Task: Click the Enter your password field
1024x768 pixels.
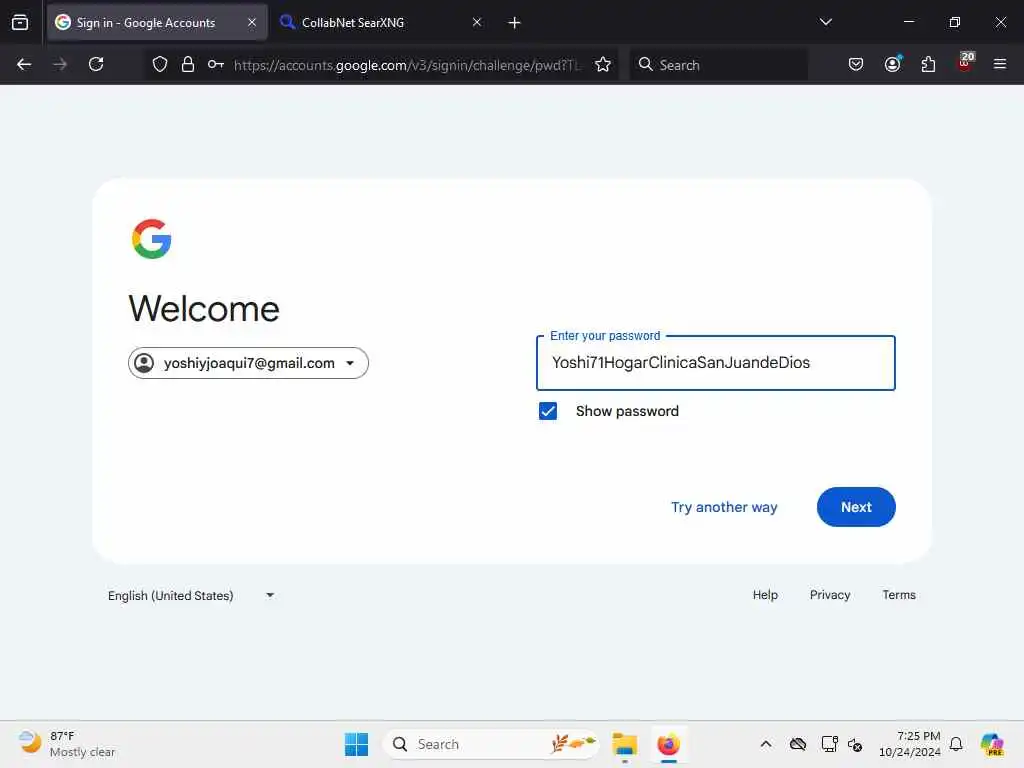Action: click(x=716, y=363)
